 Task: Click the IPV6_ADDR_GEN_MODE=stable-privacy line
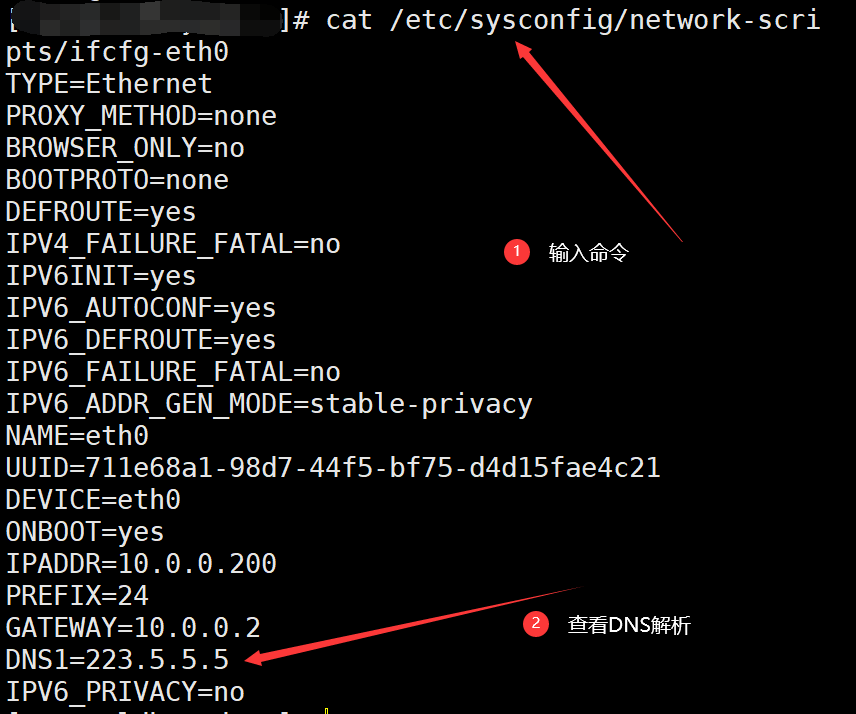click(x=269, y=404)
